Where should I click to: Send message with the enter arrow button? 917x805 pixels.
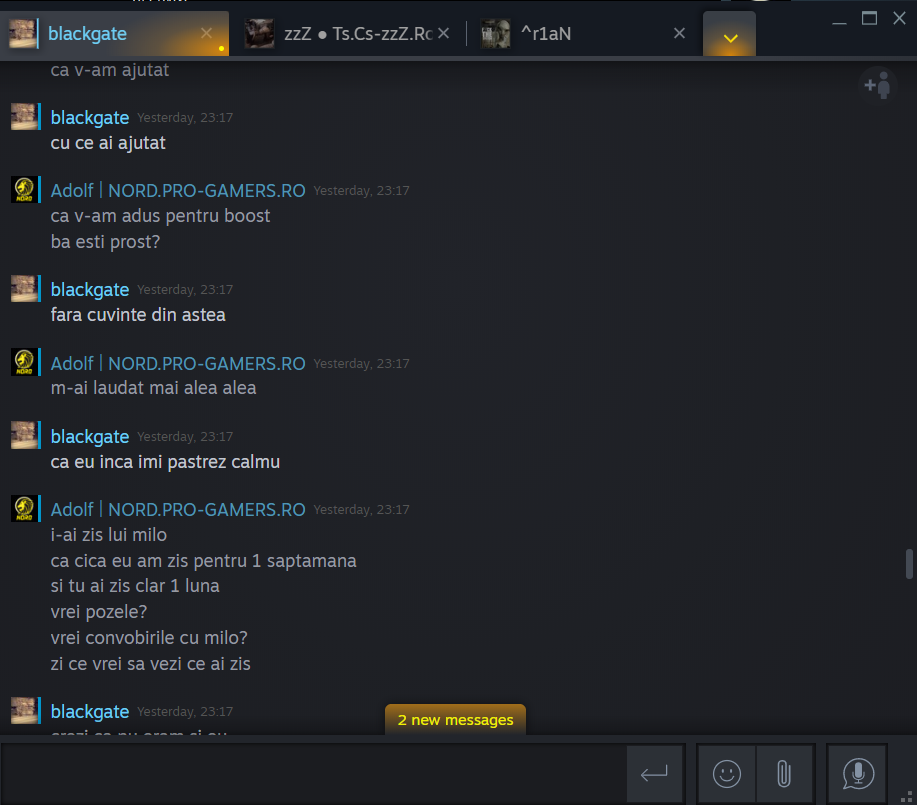654,773
